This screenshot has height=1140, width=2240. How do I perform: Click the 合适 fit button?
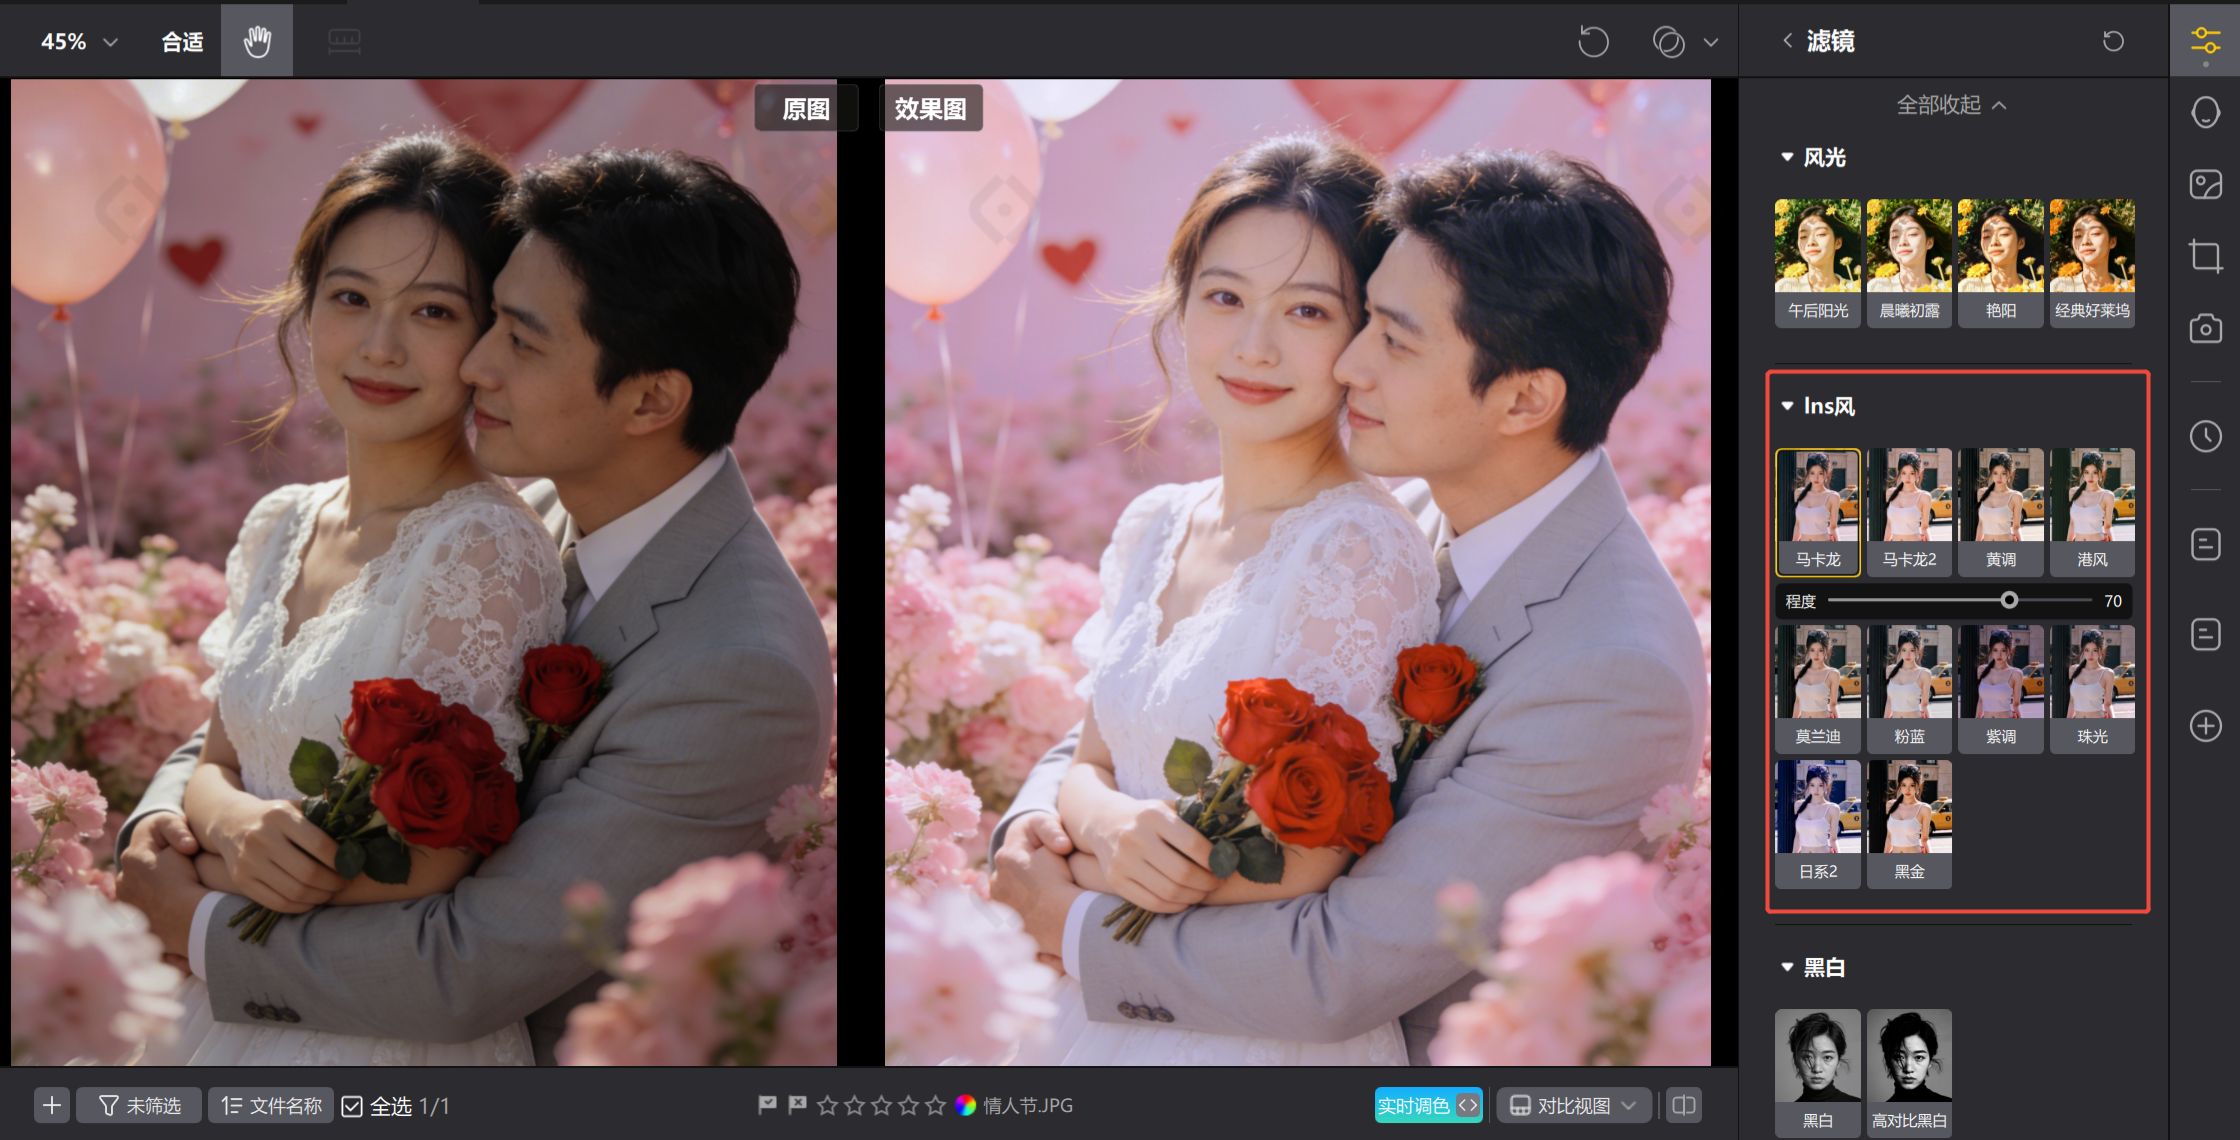pos(182,42)
